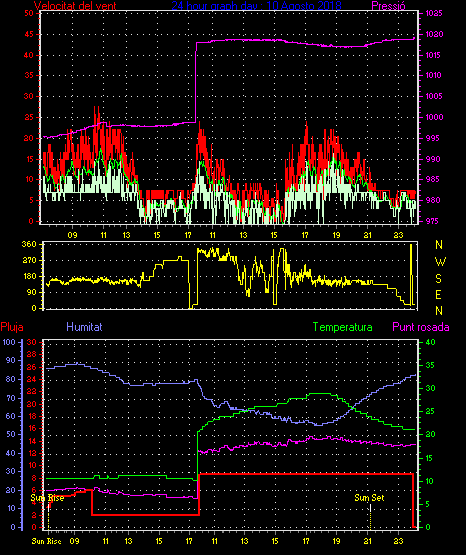Click pressure axis value 1025
Viewport: 466px width, 555px height.
point(434,13)
